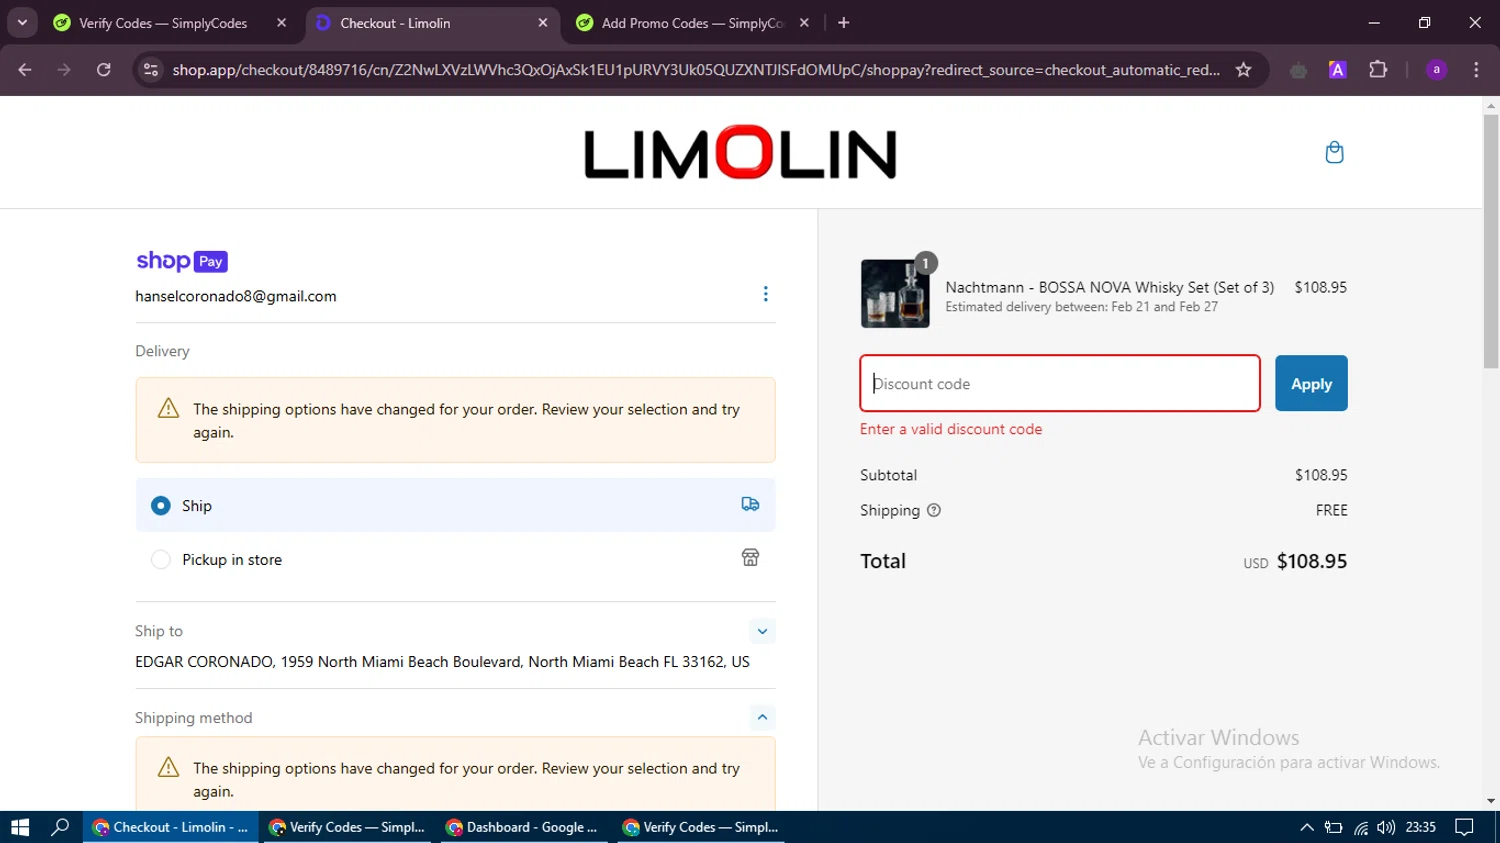
Task: View site information icon in address bar
Action: click(x=151, y=70)
